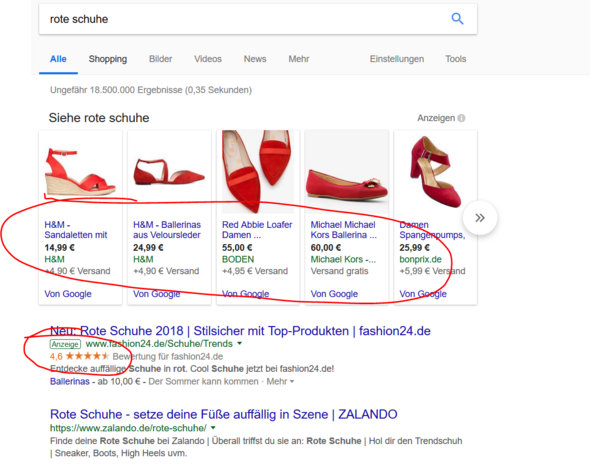The image size is (590, 471).
Task: Open the Red Abbie Loafer image
Action: [x=258, y=172]
